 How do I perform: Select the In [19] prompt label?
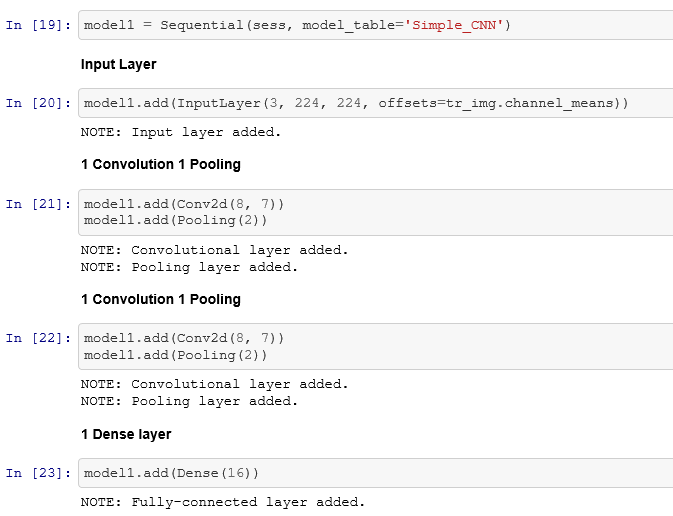(x=38, y=25)
